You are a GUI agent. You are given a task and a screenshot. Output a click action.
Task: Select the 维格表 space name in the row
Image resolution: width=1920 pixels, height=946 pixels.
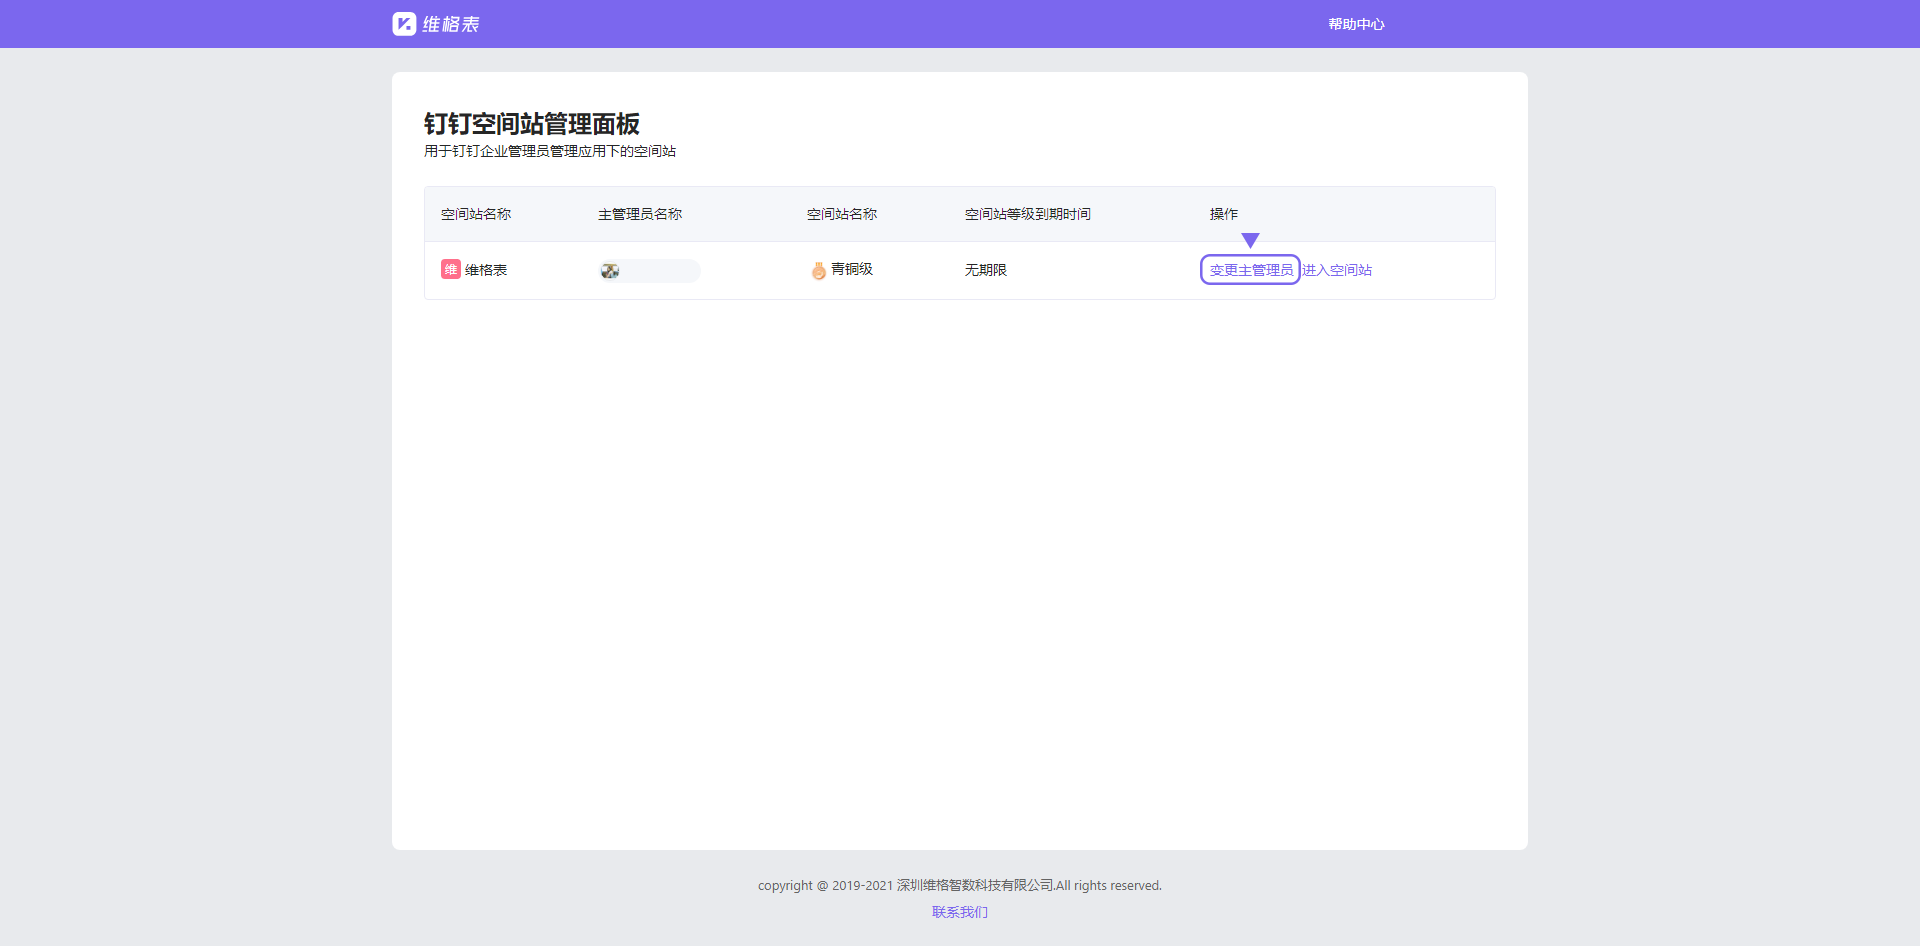coord(486,270)
